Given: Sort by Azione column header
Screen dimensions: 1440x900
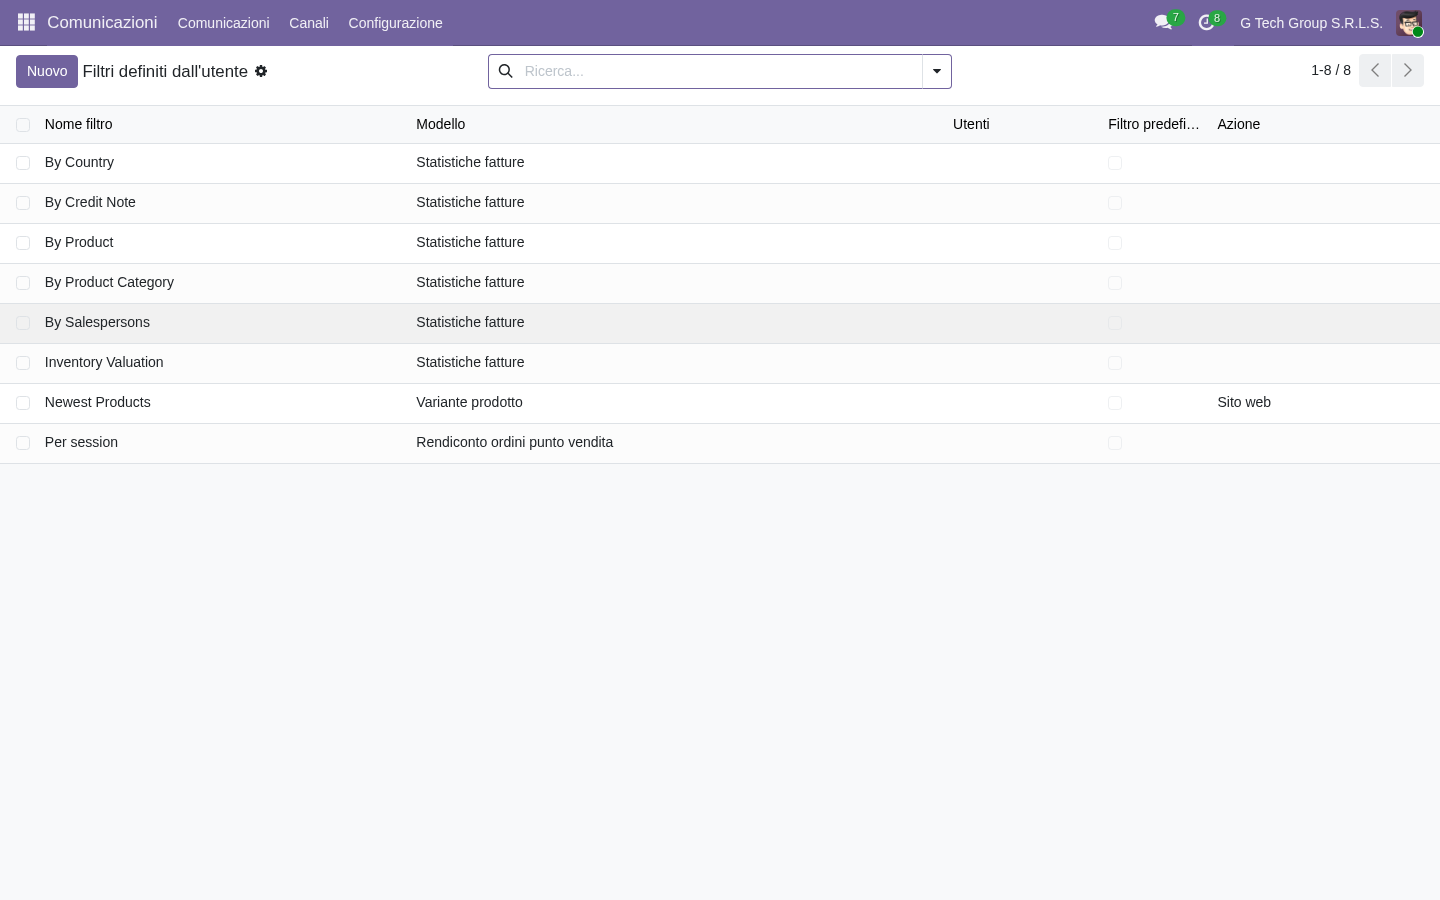Looking at the screenshot, I should [x=1238, y=124].
